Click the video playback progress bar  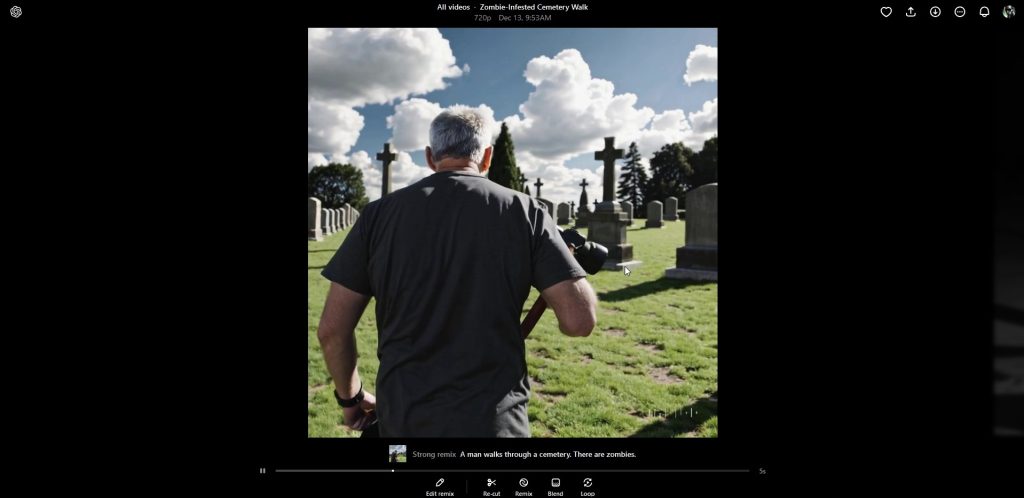point(511,470)
